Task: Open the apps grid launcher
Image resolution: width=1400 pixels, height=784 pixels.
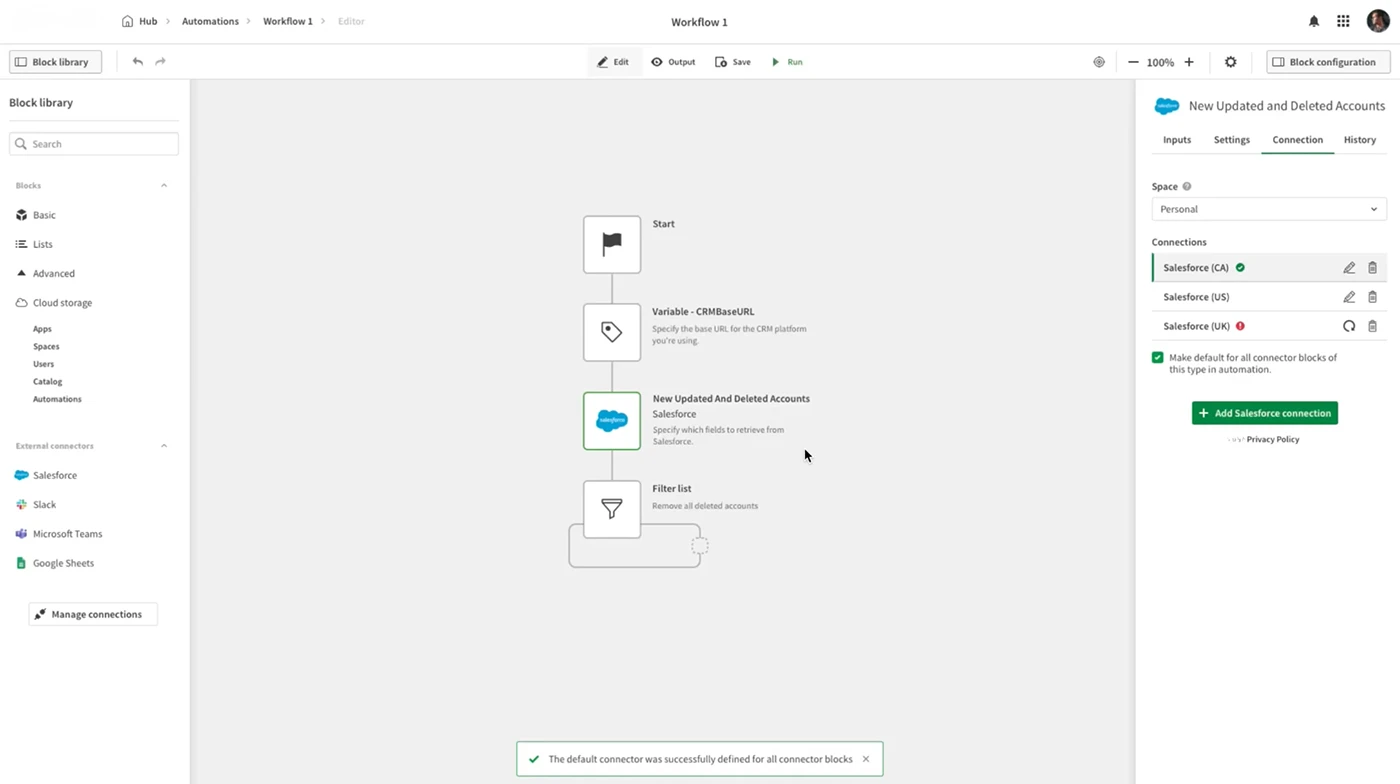Action: point(1343,21)
